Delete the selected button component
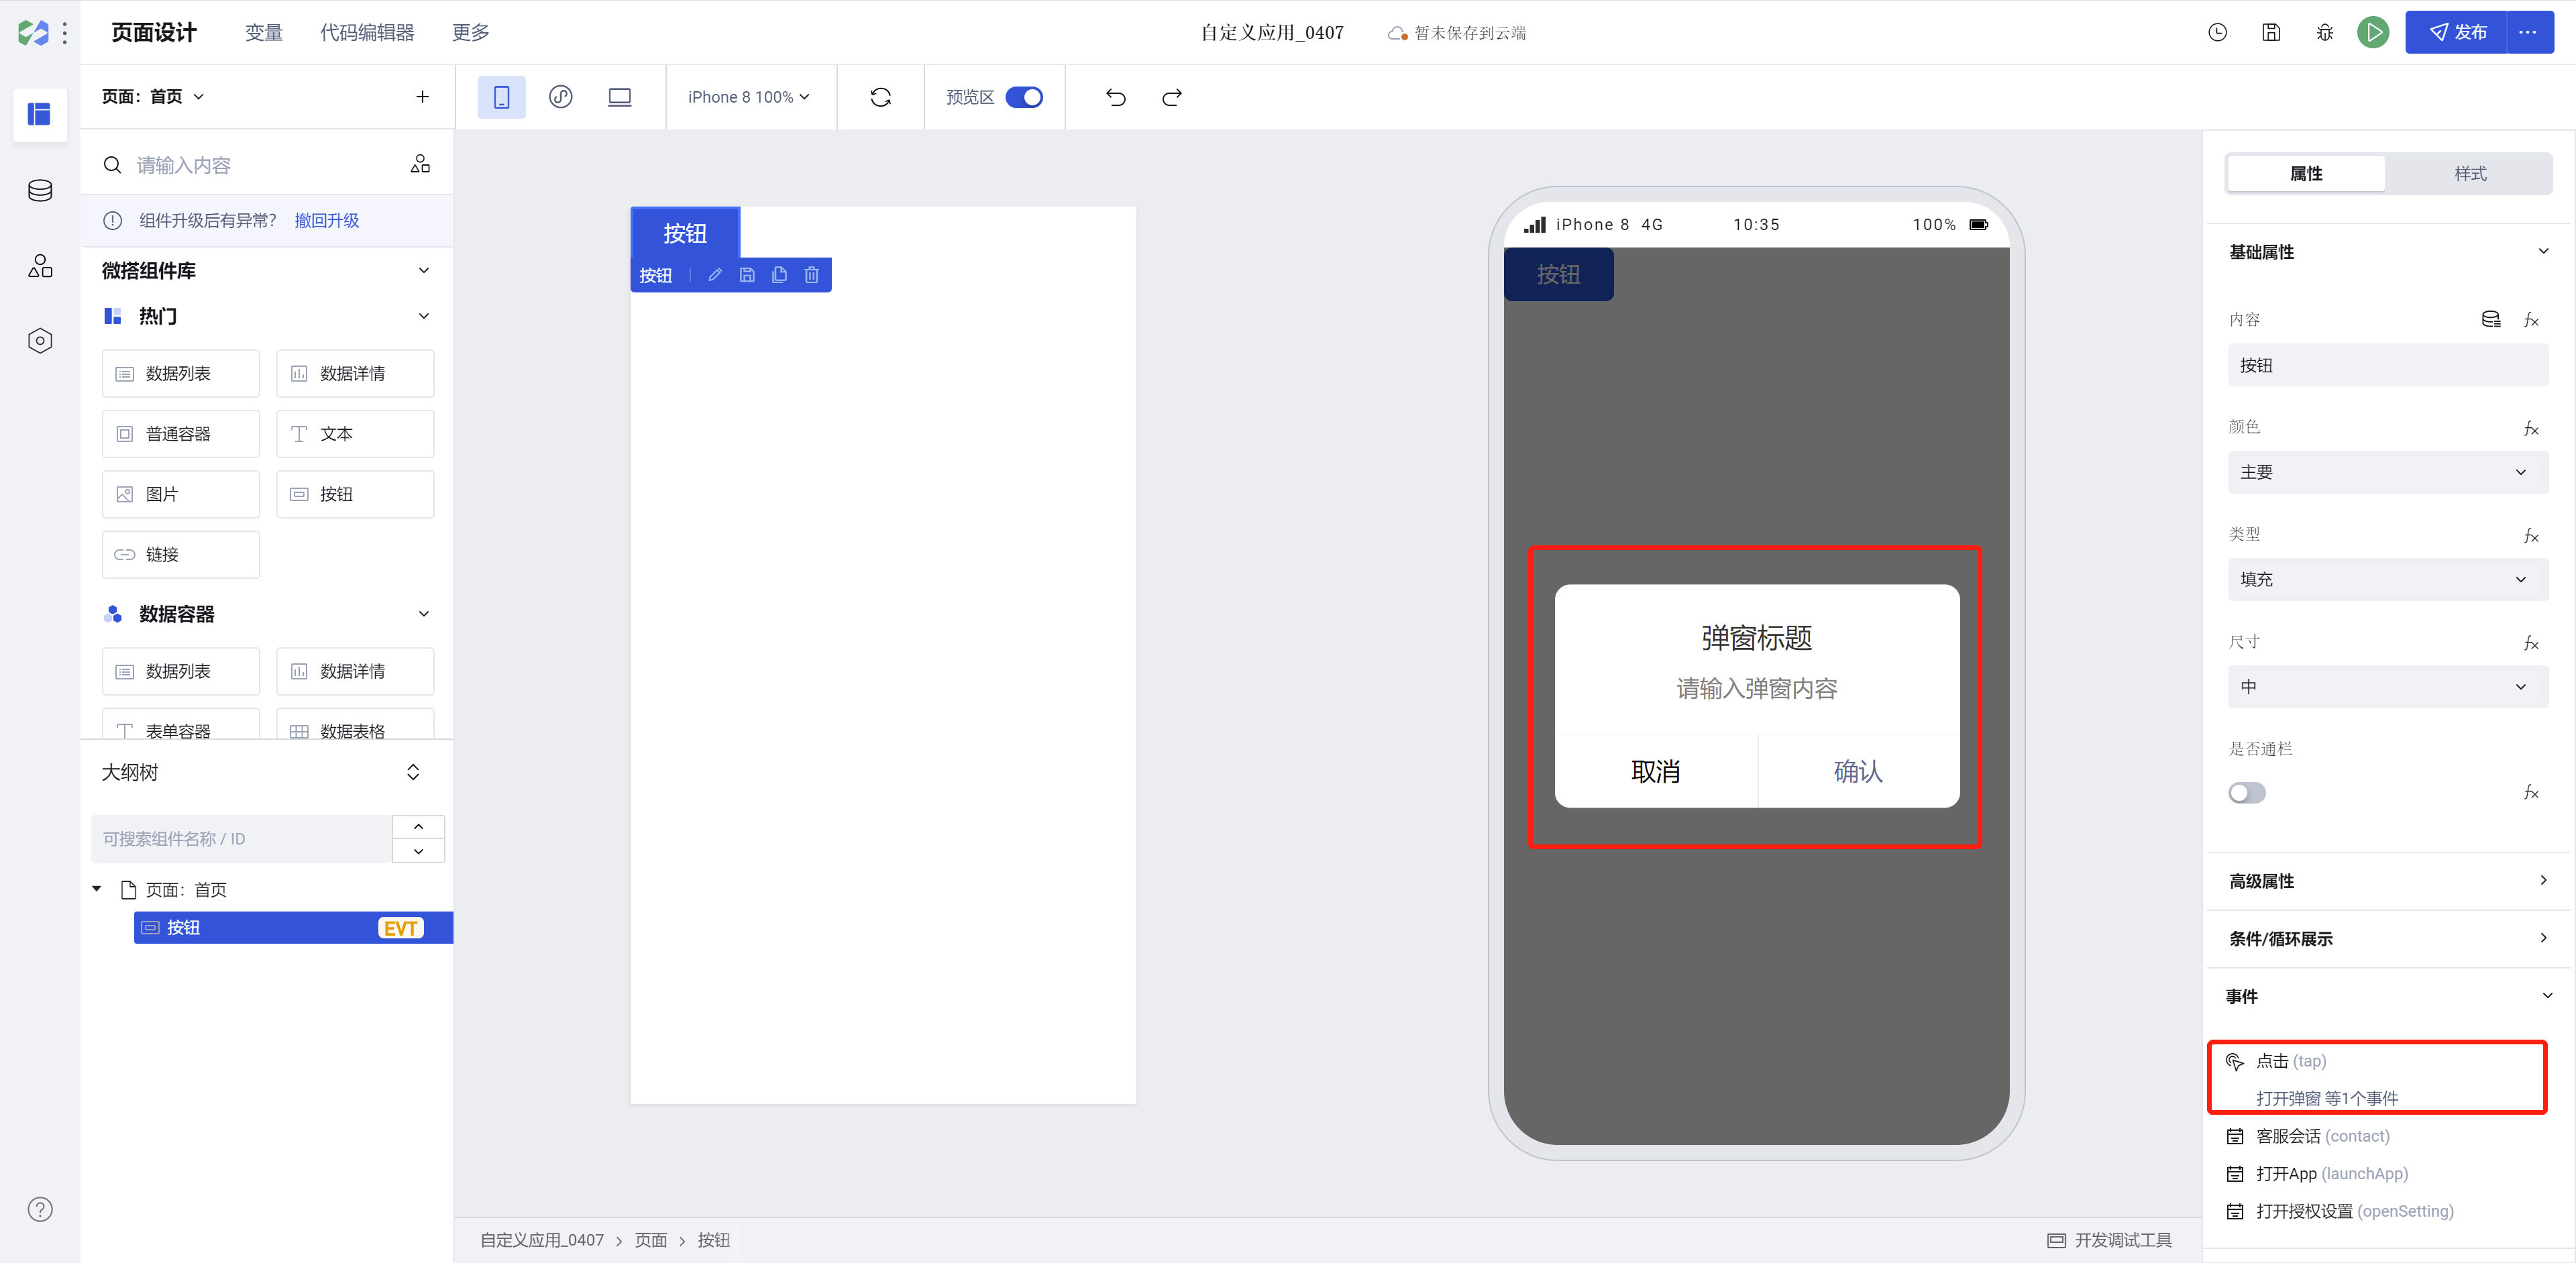Image resolution: width=2576 pixels, height=1263 pixels. pyautogui.click(x=811, y=275)
